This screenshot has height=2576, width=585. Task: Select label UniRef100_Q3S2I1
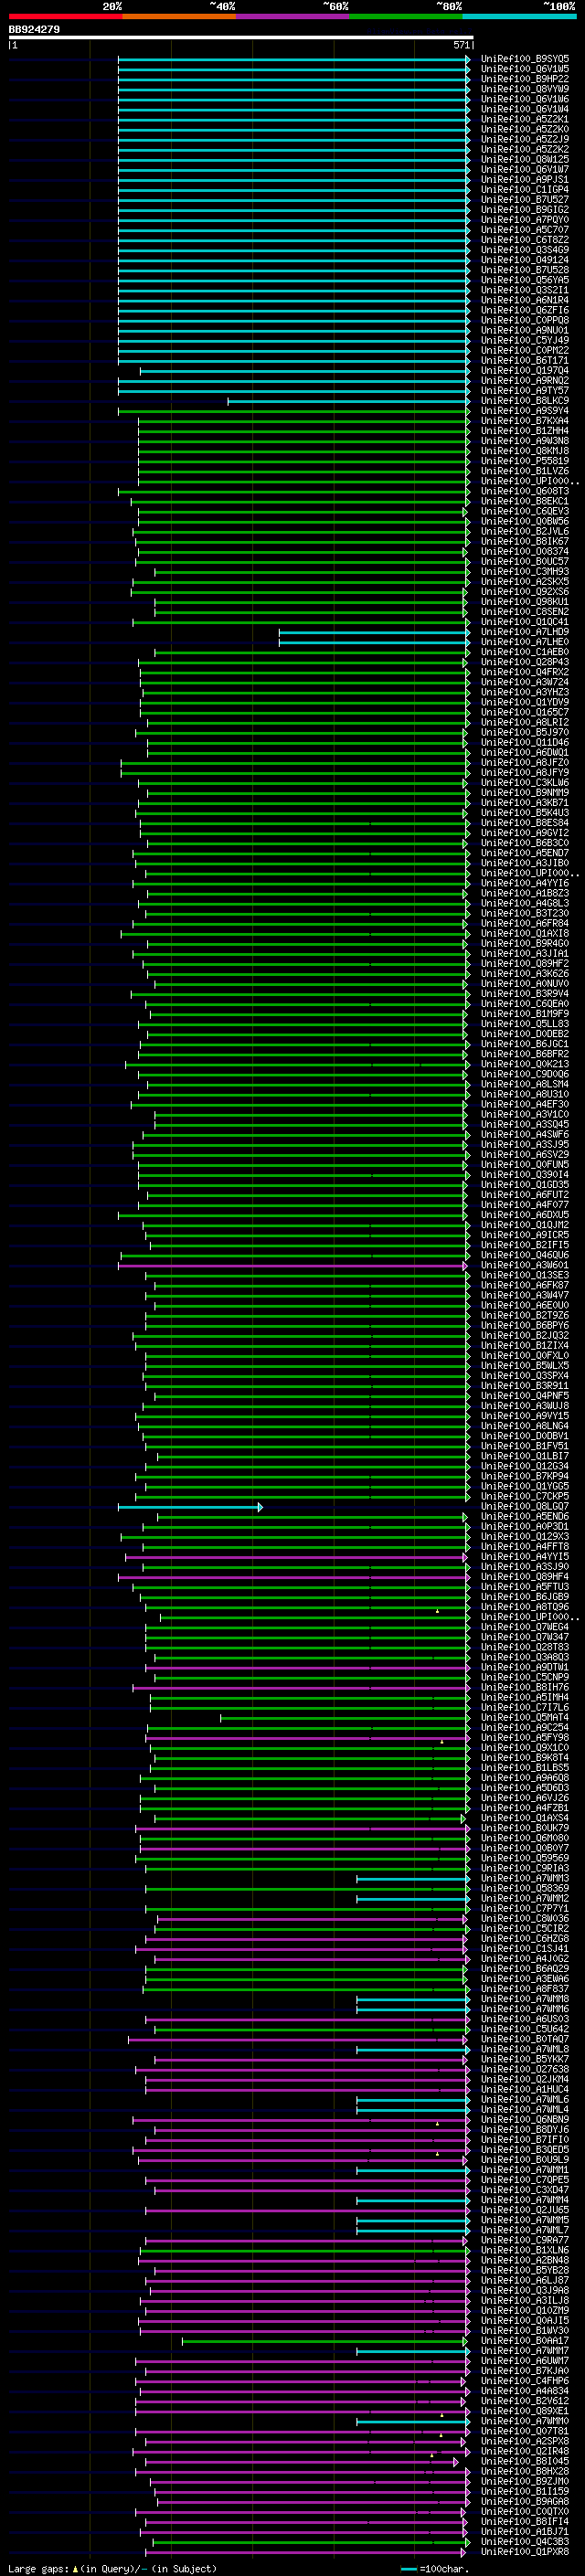(x=525, y=290)
